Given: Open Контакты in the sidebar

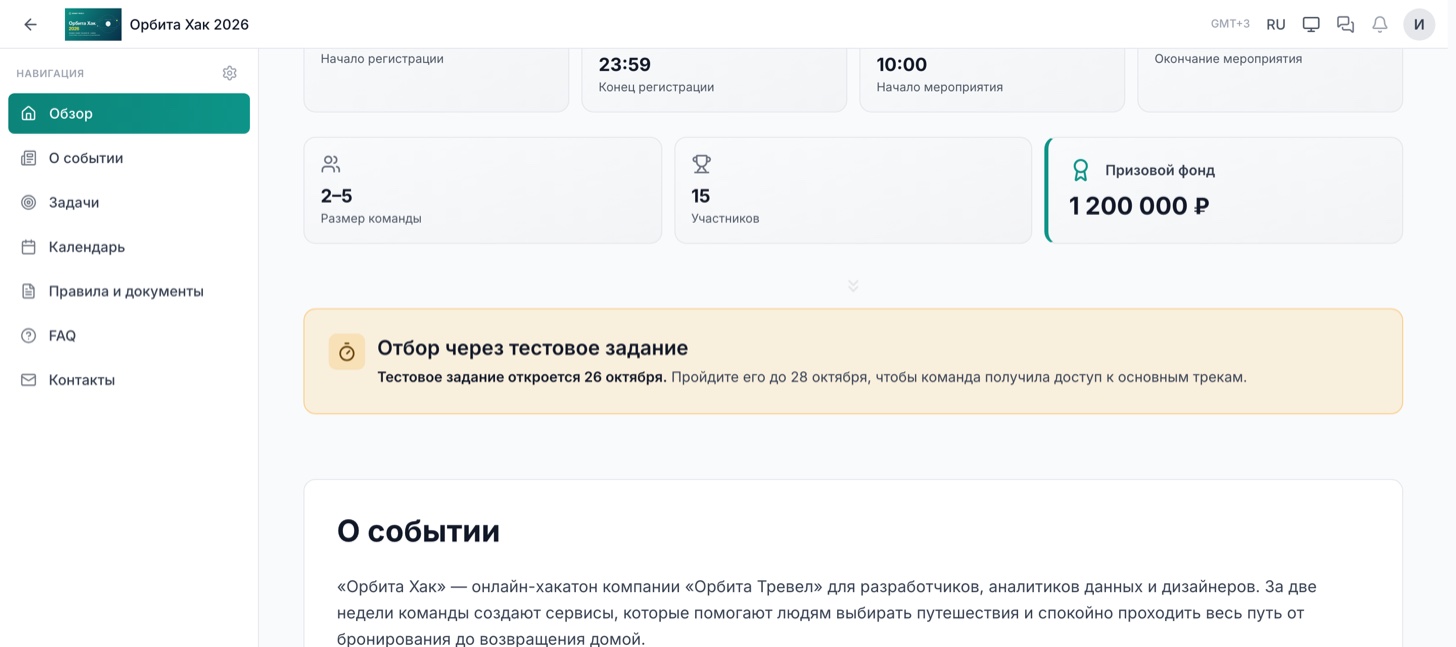Looking at the screenshot, I should pyautogui.click(x=129, y=380).
